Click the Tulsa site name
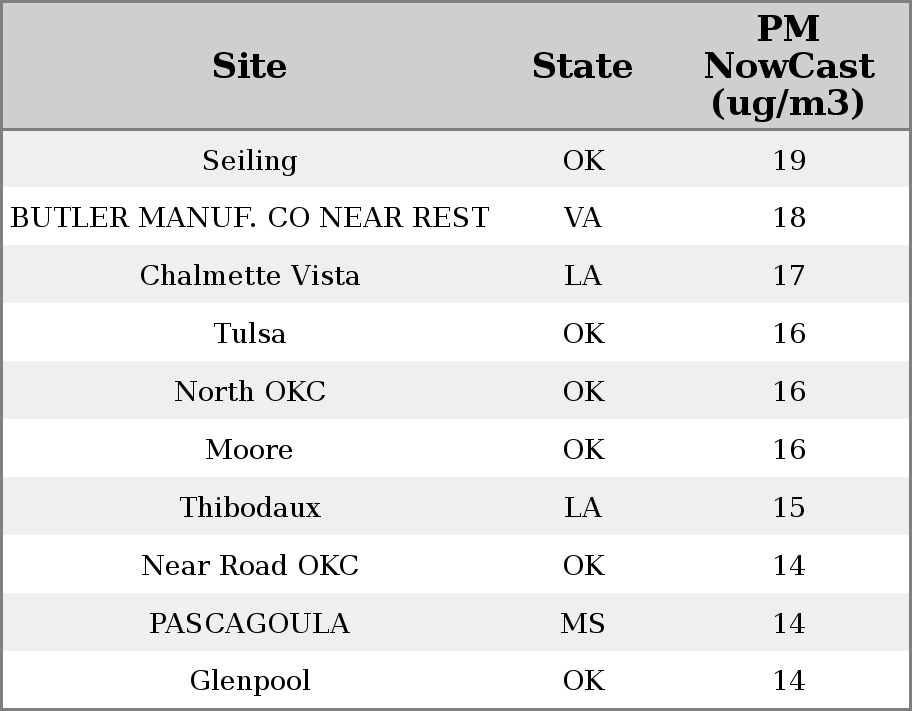 tap(250, 333)
